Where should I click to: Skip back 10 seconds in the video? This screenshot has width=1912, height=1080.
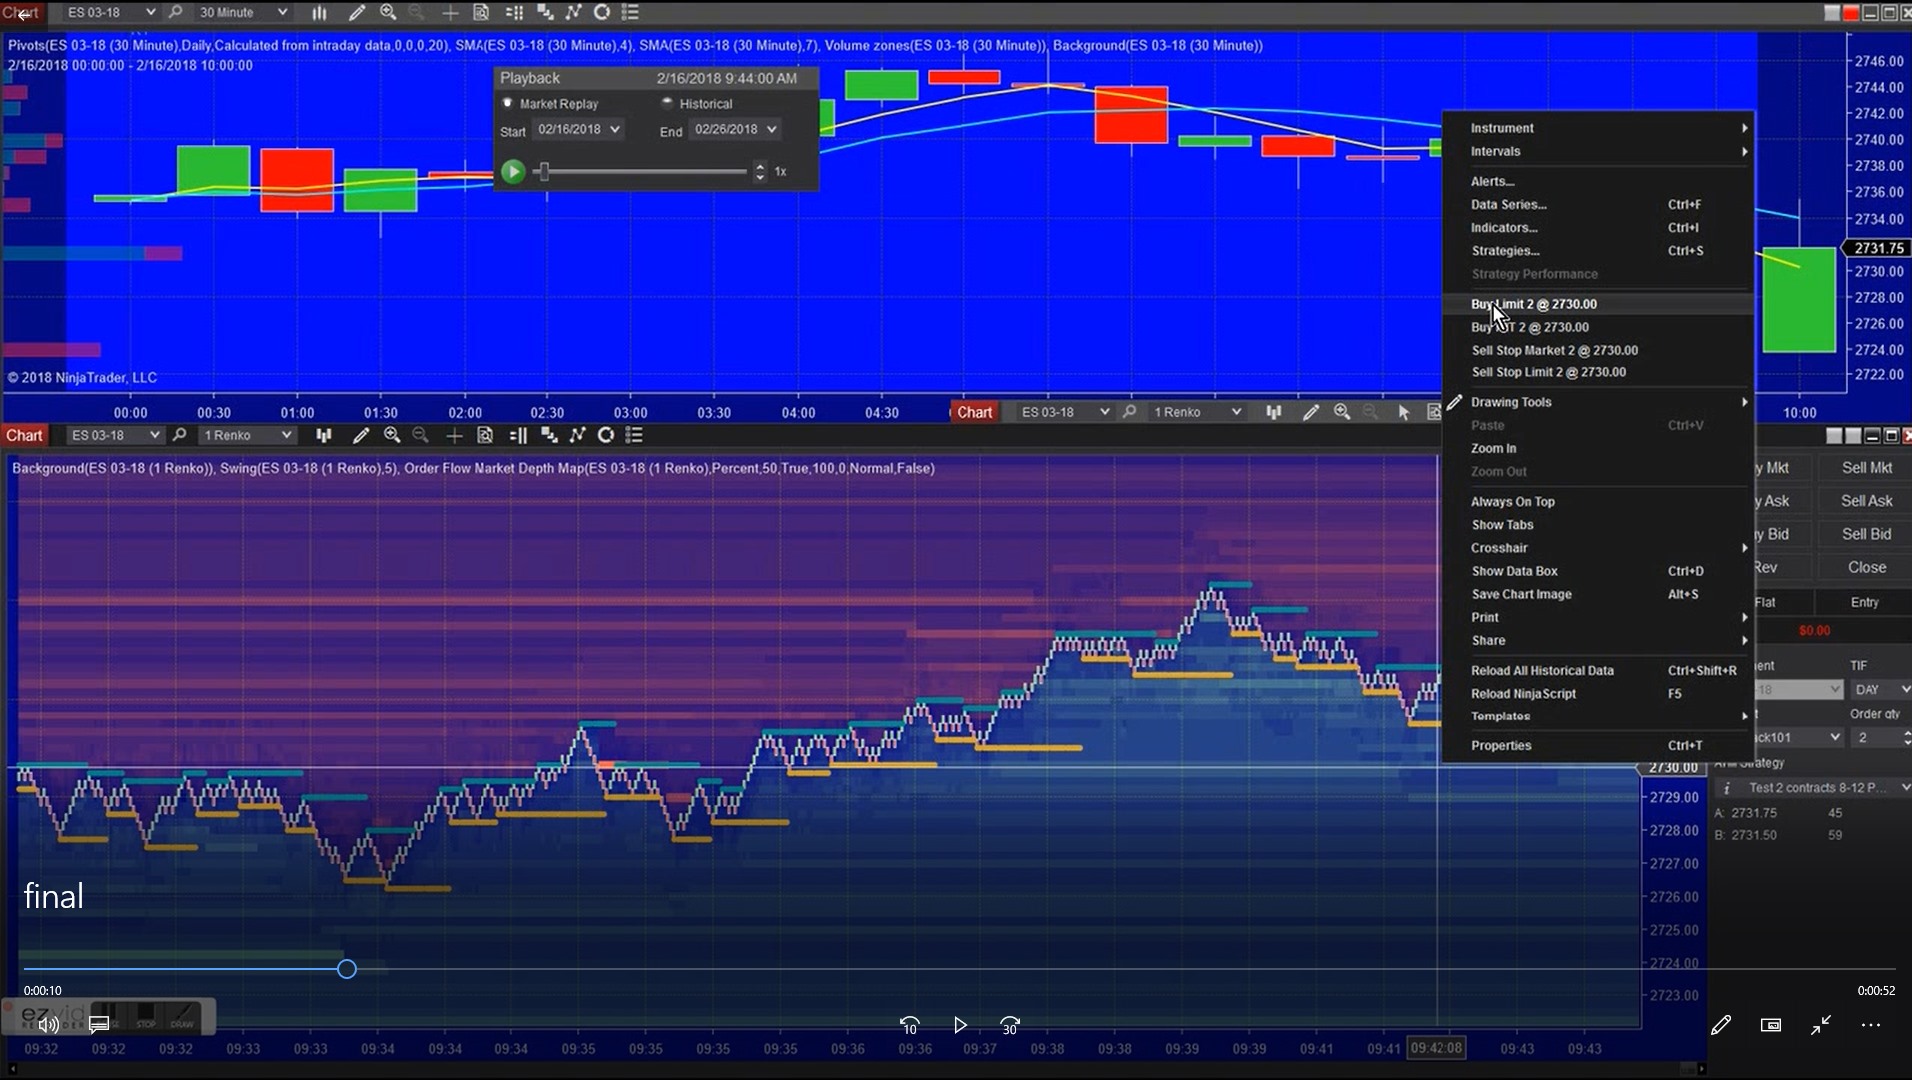point(910,1025)
